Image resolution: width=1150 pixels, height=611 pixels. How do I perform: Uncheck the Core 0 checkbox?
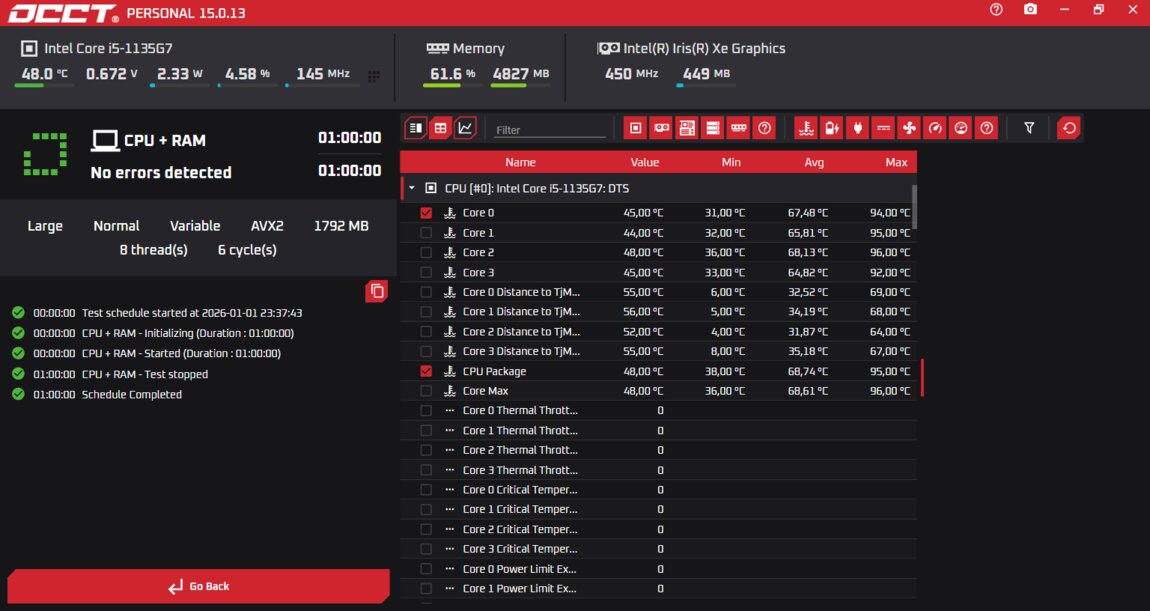tap(426, 213)
